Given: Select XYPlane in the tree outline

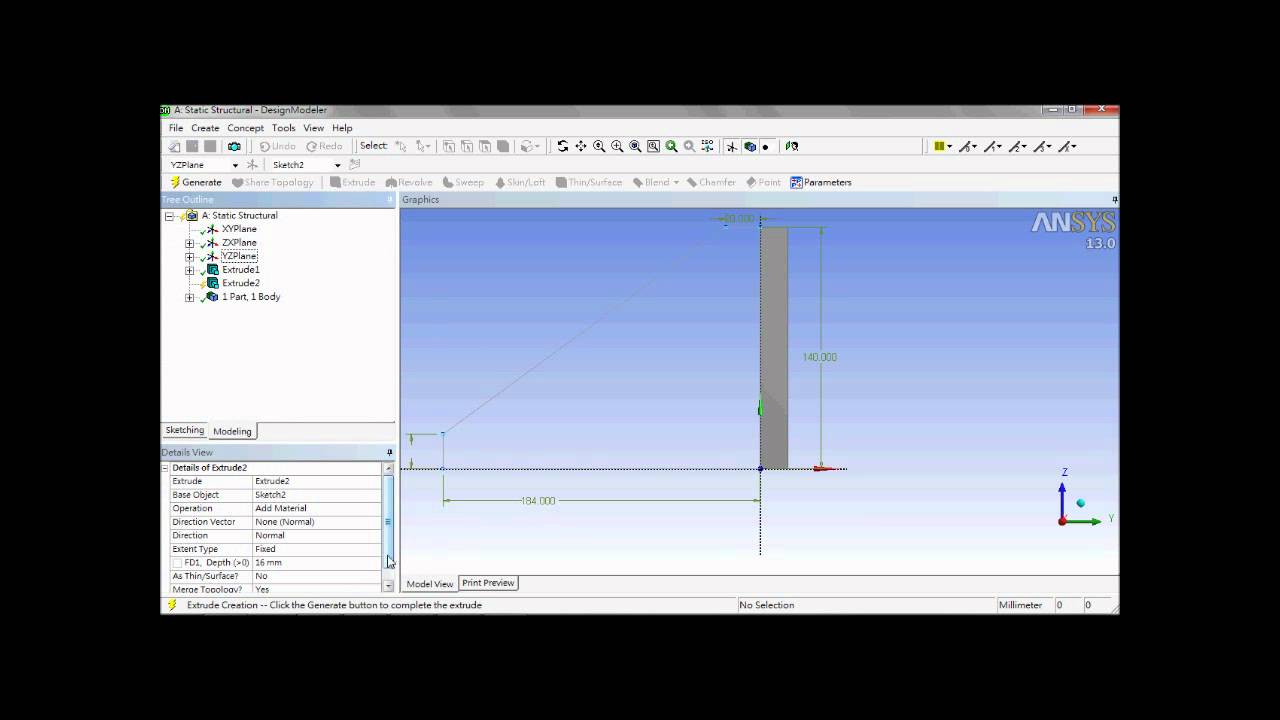Looking at the screenshot, I should 239,229.
